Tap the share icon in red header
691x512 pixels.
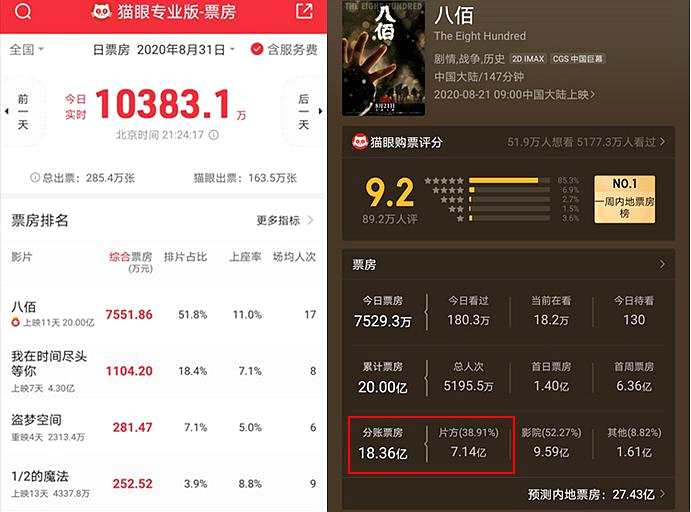pyautogui.click(x=304, y=11)
